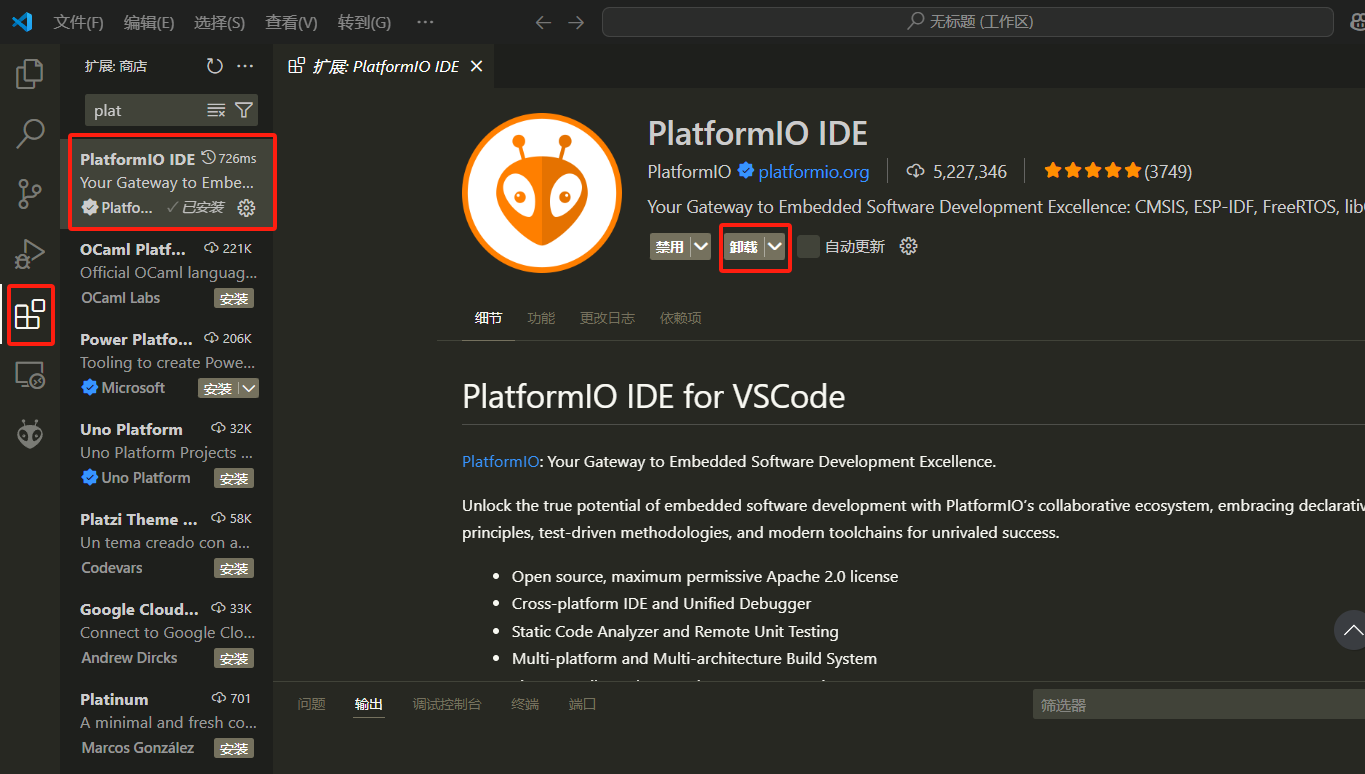
Task: Select the Platinum extension entry
Action: pyautogui.click(x=166, y=723)
